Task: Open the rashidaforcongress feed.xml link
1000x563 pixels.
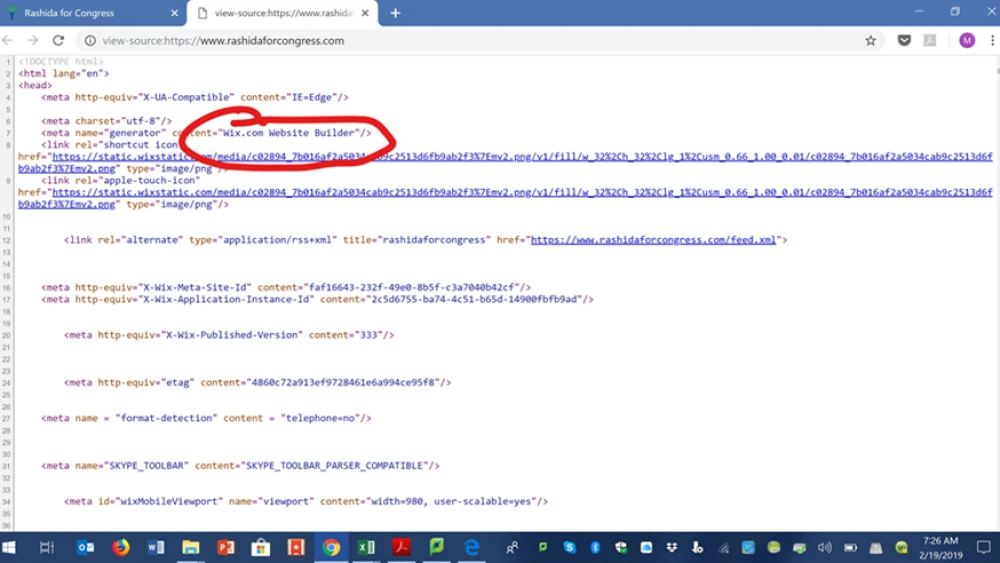Action: pyautogui.click(x=654, y=240)
